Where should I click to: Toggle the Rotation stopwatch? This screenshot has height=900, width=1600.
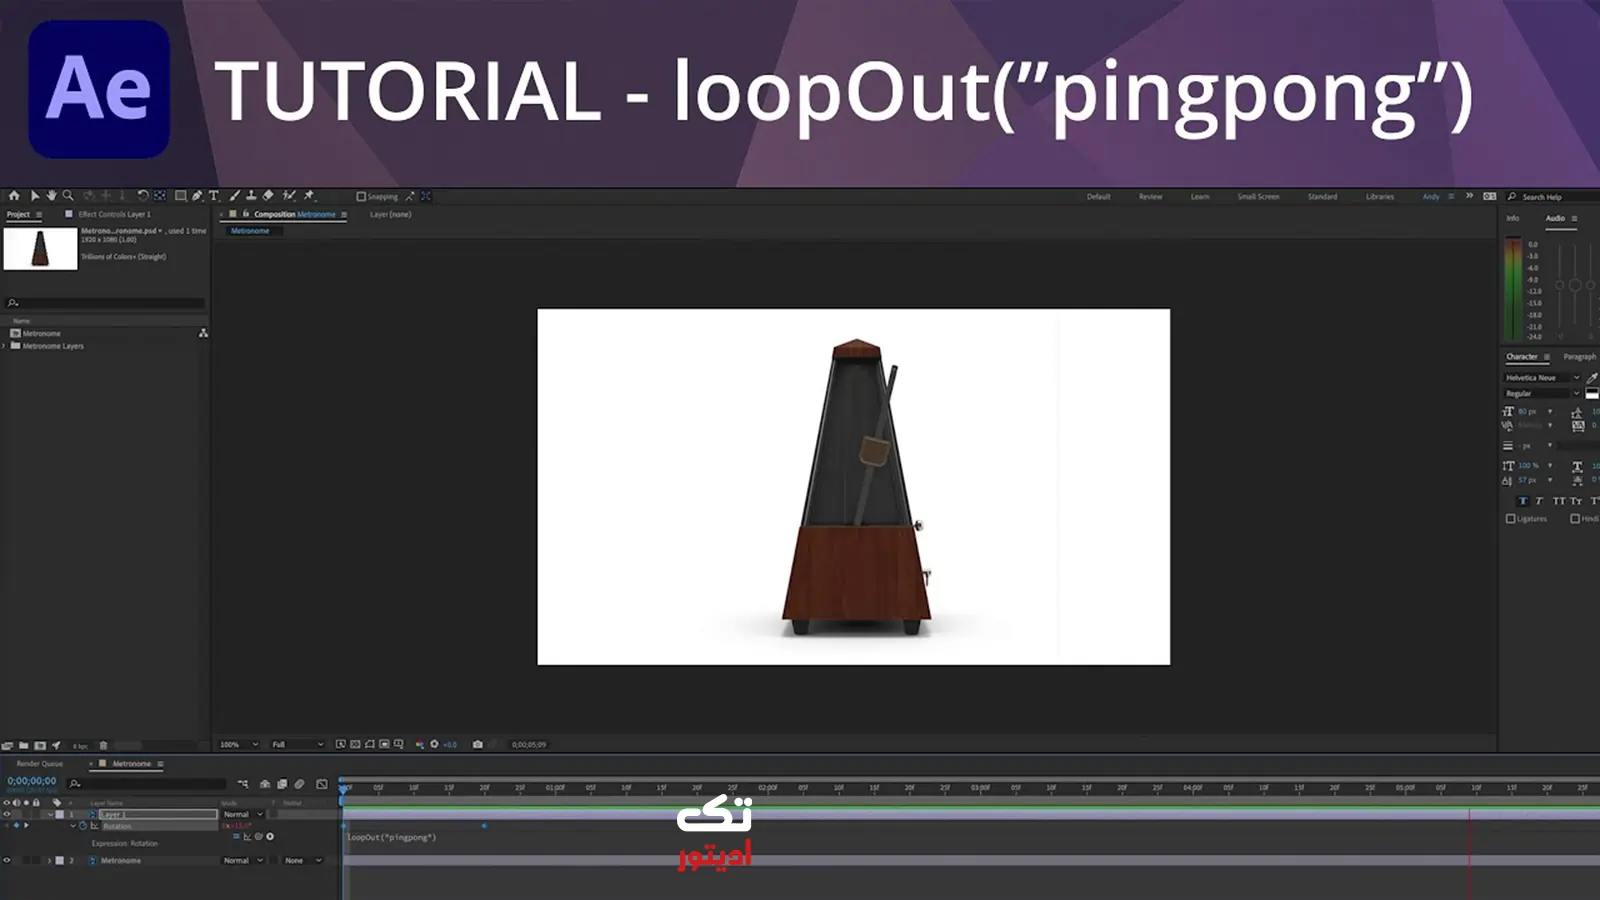pyautogui.click(x=83, y=825)
